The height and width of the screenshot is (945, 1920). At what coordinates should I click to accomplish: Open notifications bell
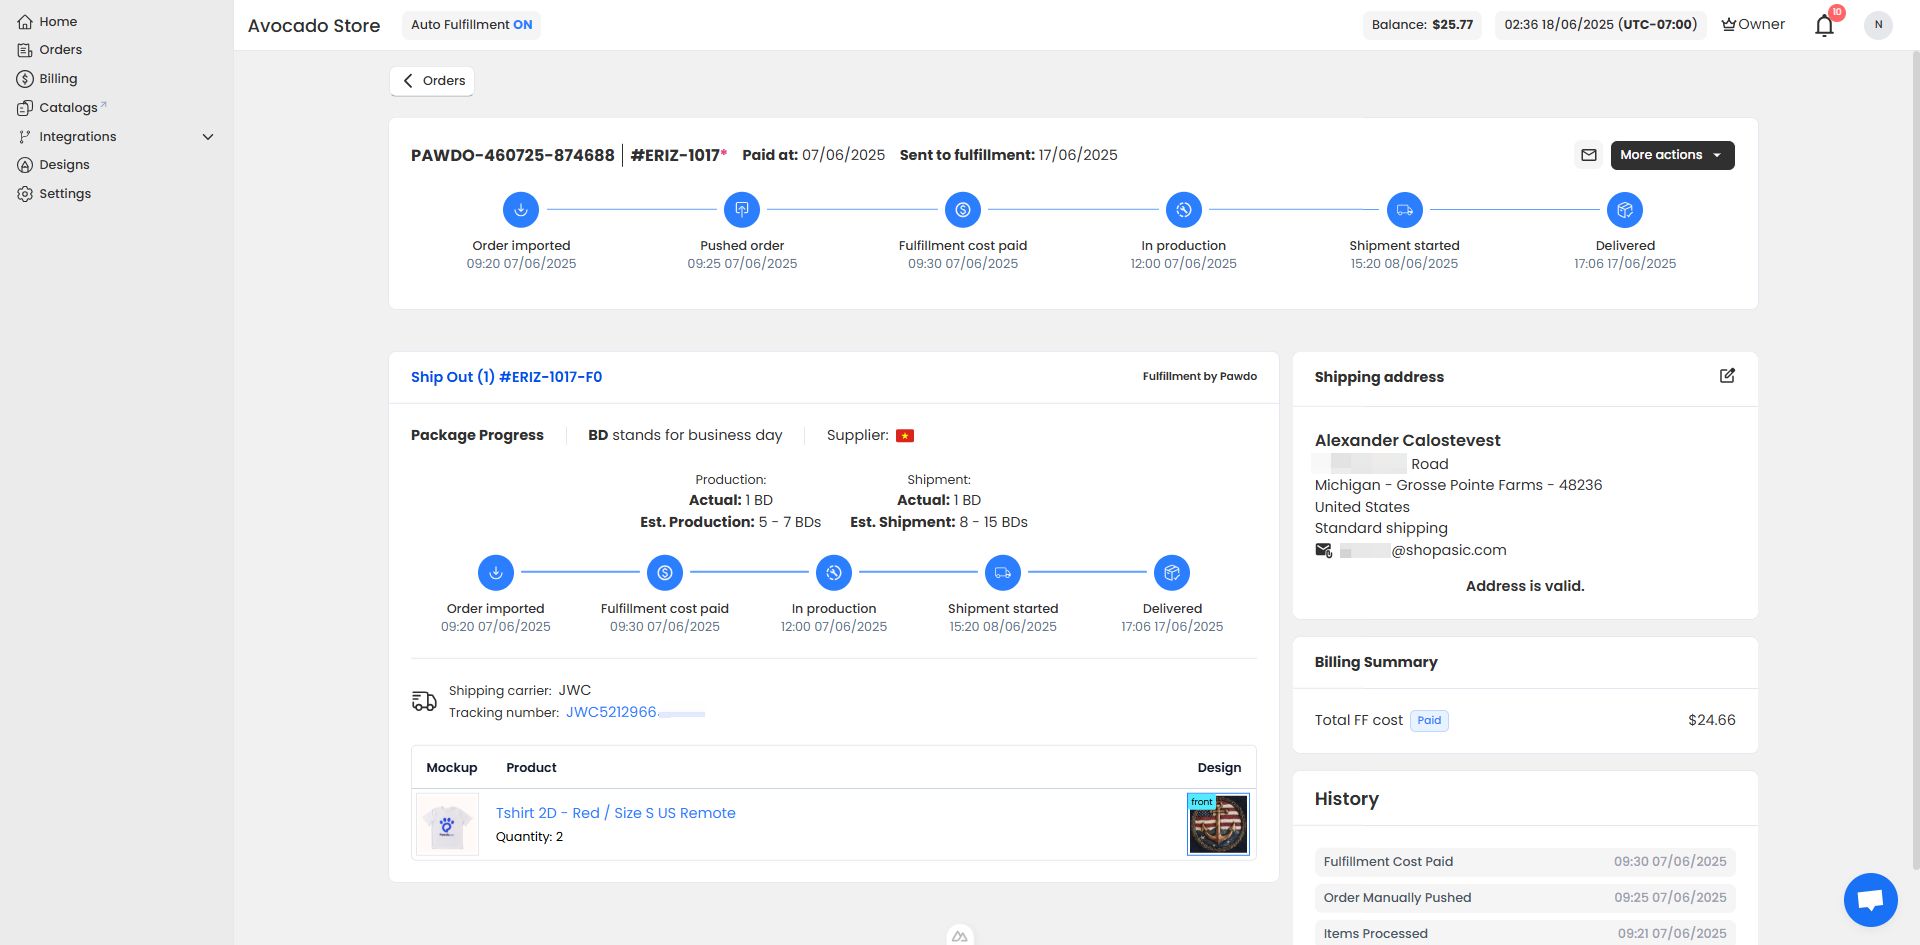(x=1824, y=25)
